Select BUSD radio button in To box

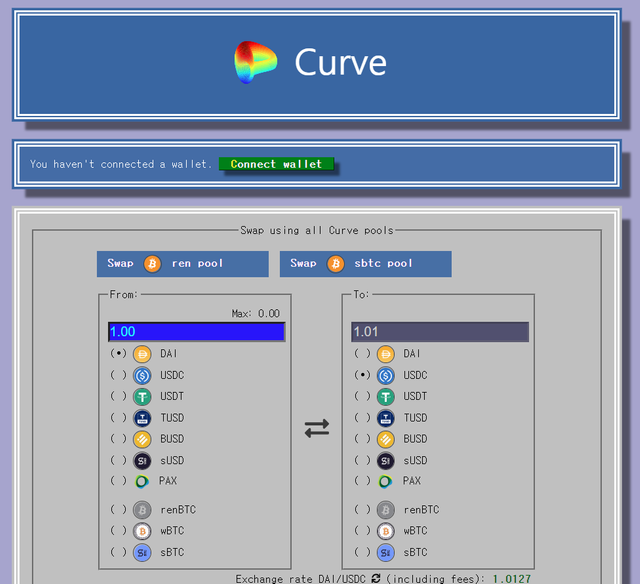click(362, 439)
